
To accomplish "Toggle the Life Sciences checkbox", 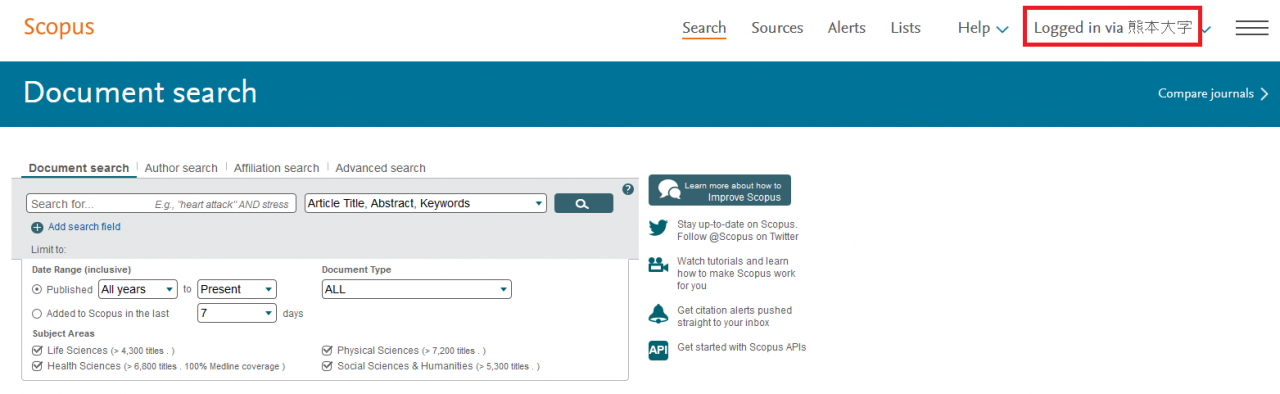I will [37, 350].
